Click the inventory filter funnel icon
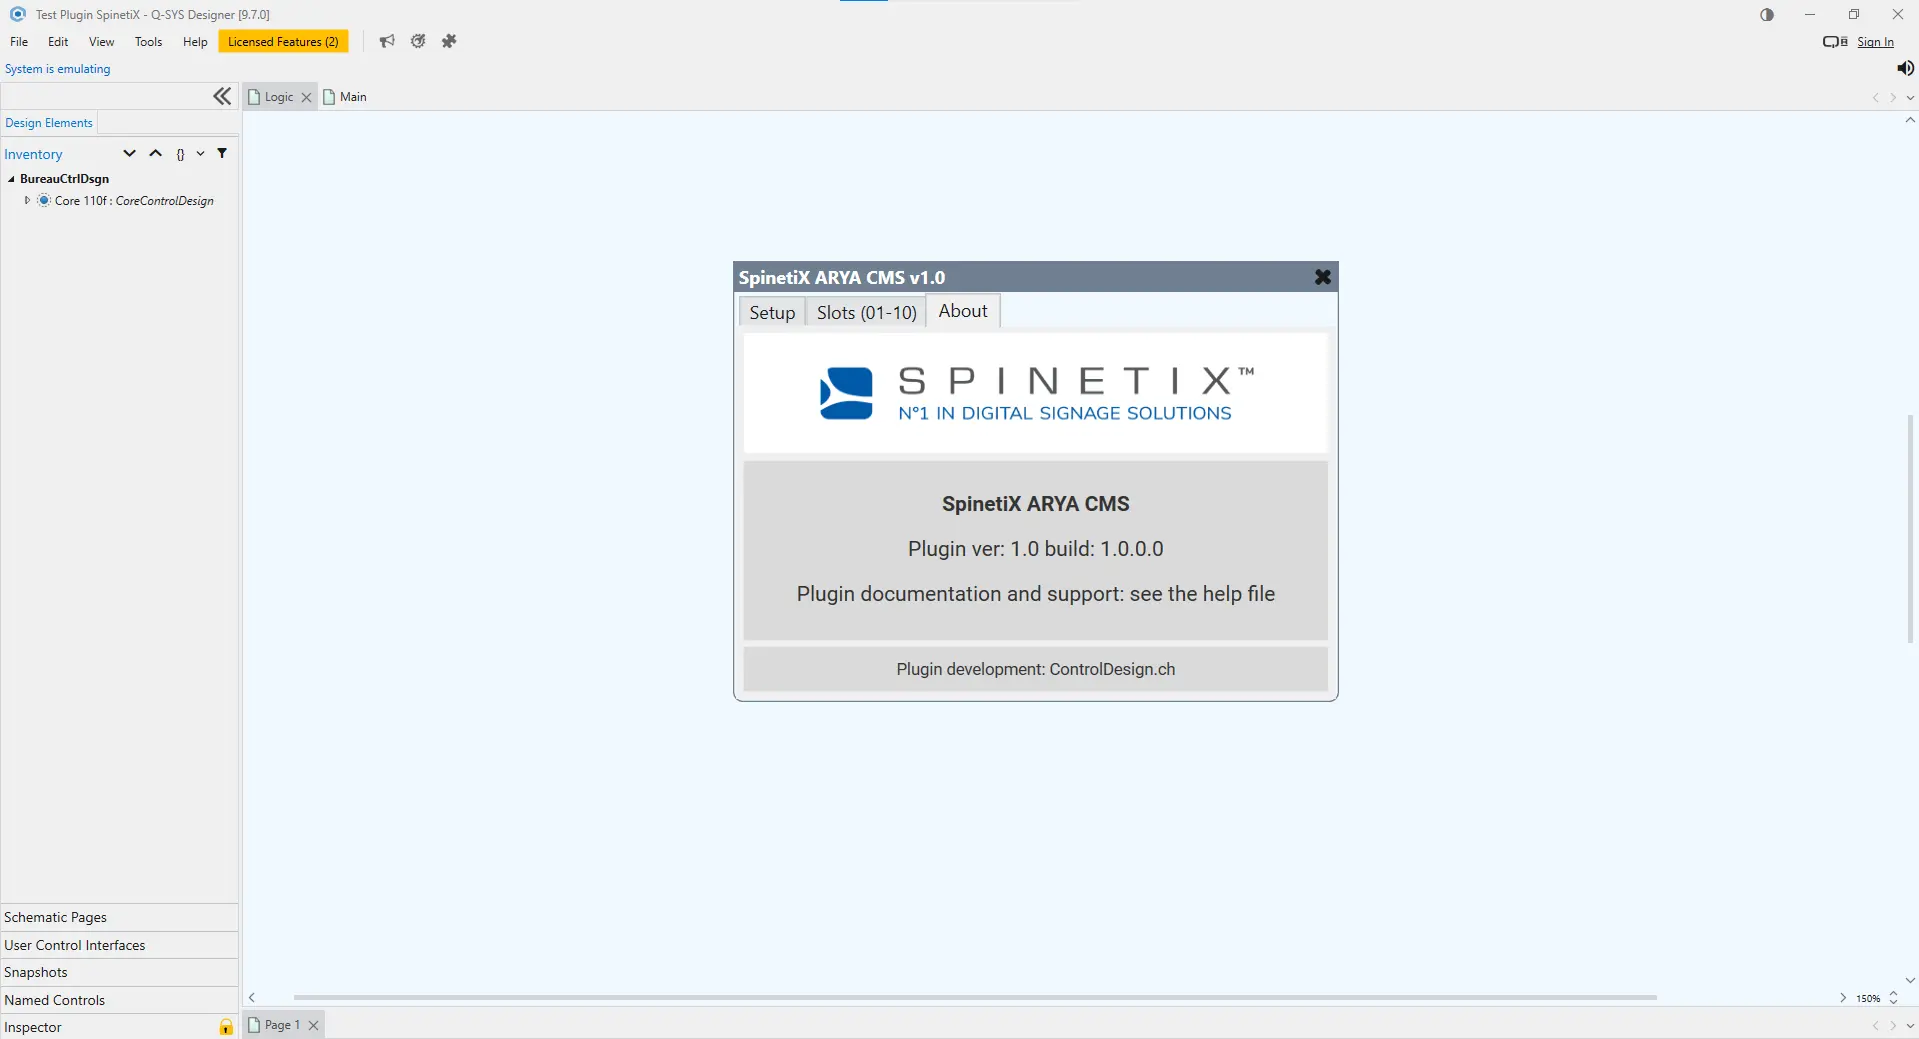1919x1039 pixels. pyautogui.click(x=222, y=153)
